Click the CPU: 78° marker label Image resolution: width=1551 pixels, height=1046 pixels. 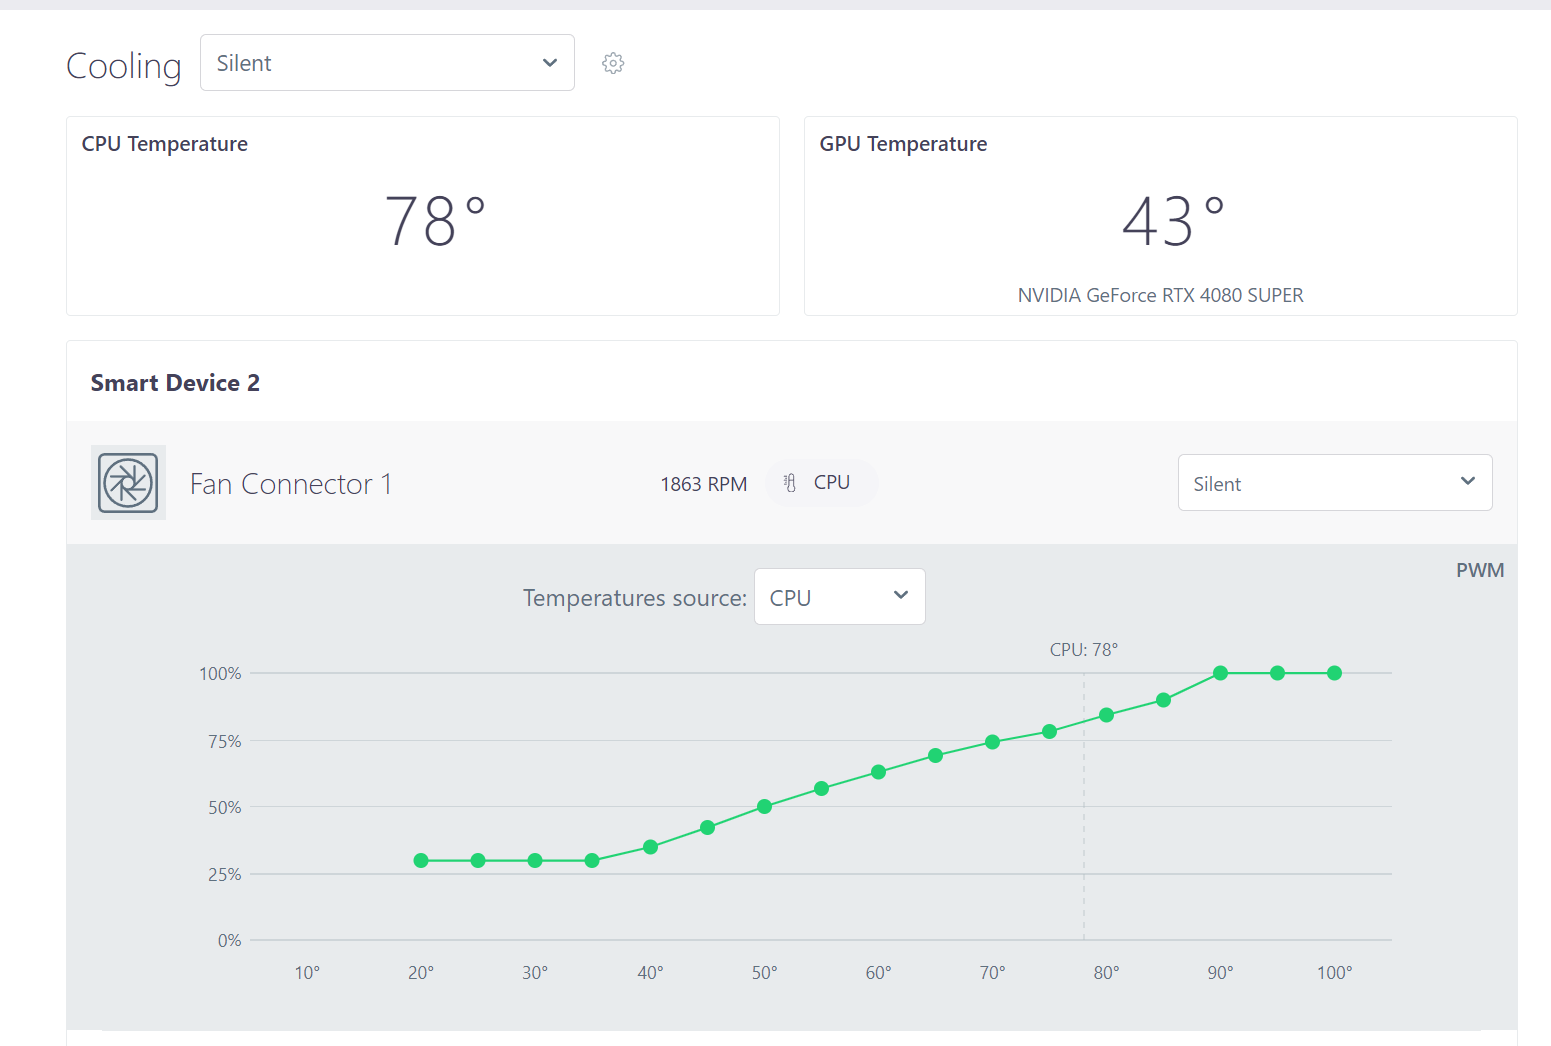[1084, 650]
